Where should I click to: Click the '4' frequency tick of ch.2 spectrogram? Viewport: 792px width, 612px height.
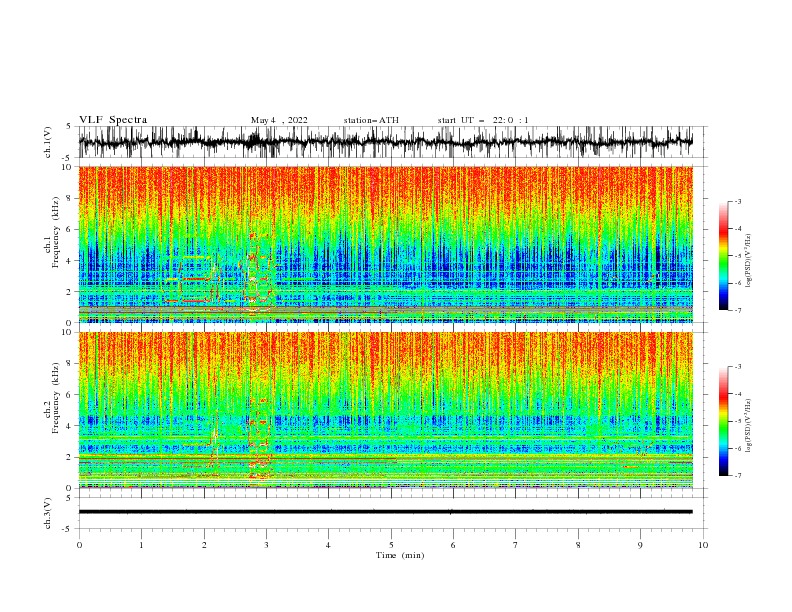point(69,426)
